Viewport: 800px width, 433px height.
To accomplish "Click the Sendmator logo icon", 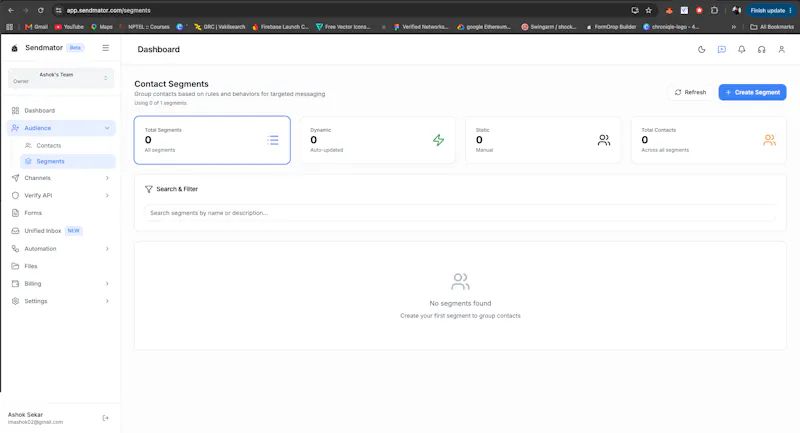I will point(15,48).
